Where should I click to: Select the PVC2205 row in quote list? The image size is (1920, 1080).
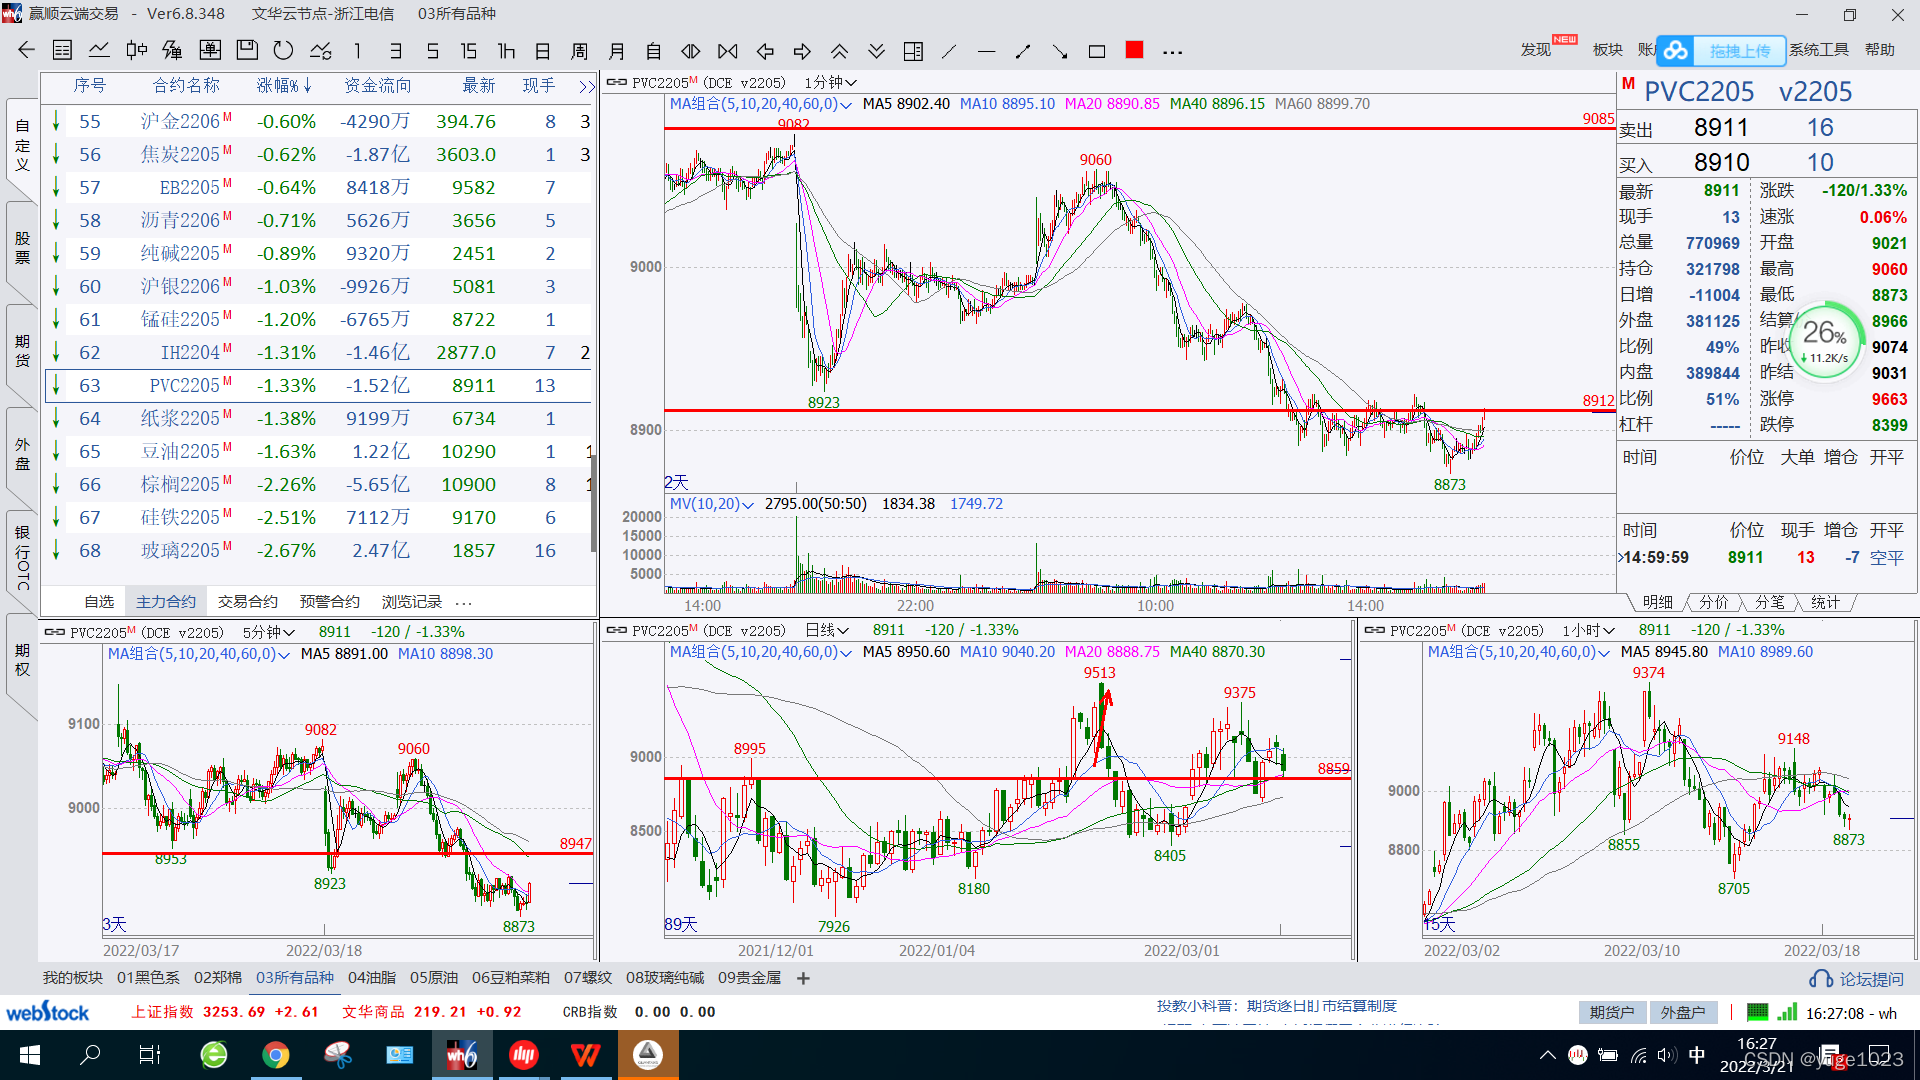(x=318, y=385)
